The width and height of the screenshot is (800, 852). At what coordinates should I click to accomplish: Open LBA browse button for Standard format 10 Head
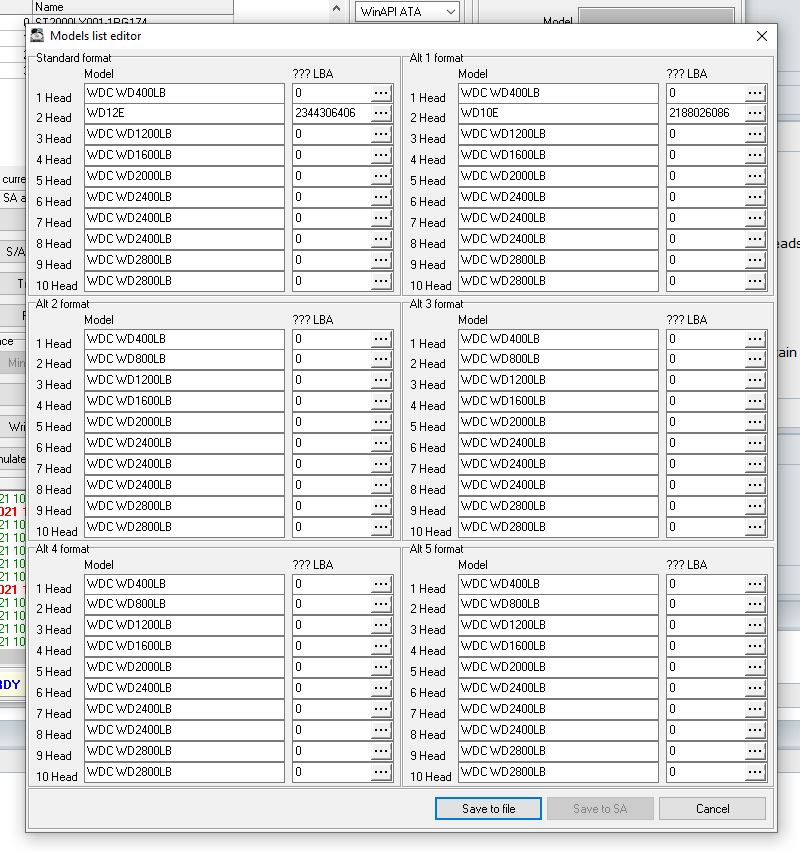click(381, 281)
